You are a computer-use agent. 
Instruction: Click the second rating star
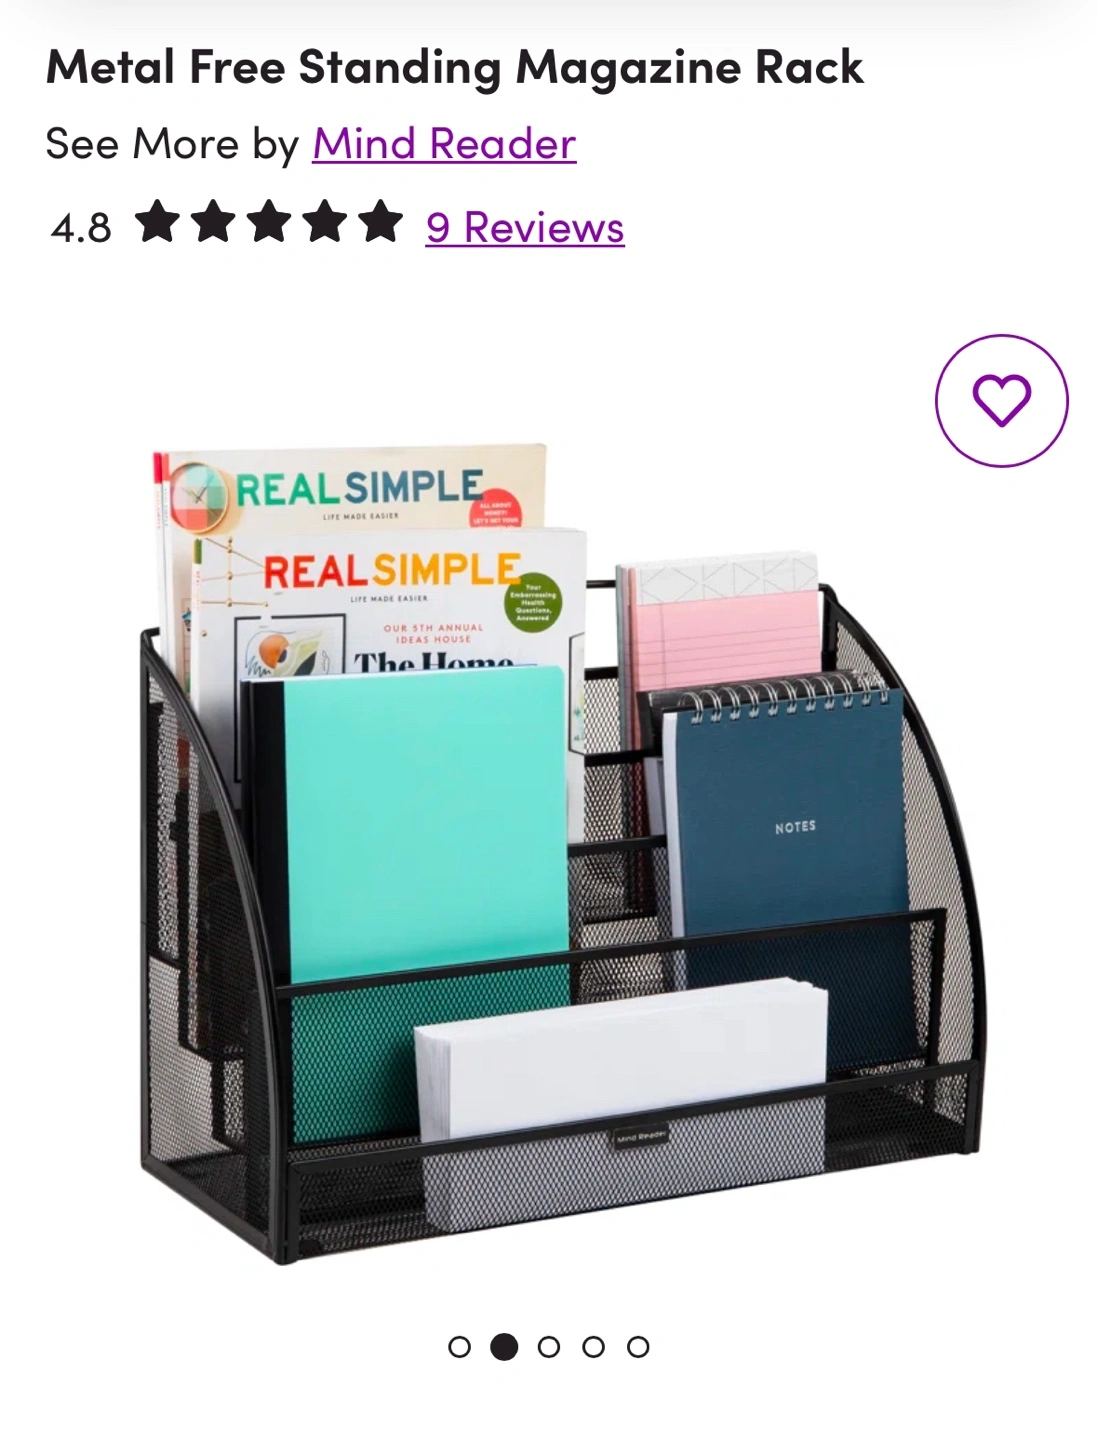pyautogui.click(x=213, y=222)
